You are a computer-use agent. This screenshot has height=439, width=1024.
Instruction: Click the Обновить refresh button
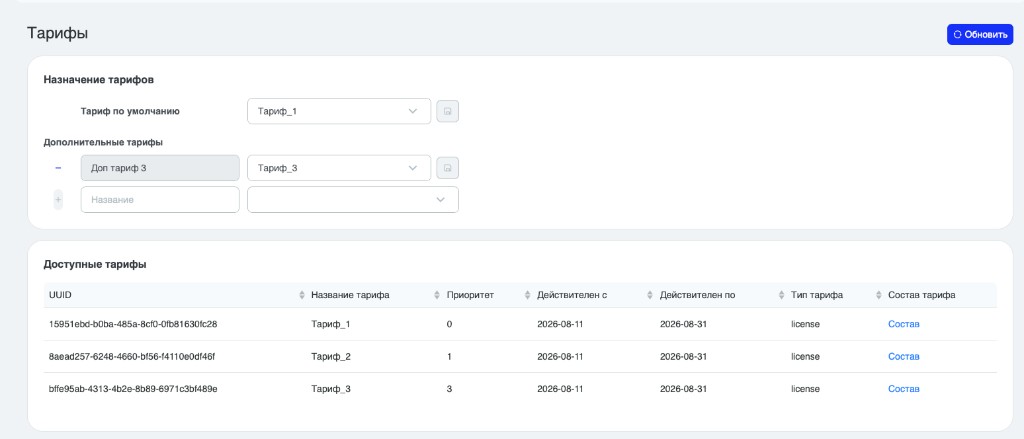tap(980, 35)
